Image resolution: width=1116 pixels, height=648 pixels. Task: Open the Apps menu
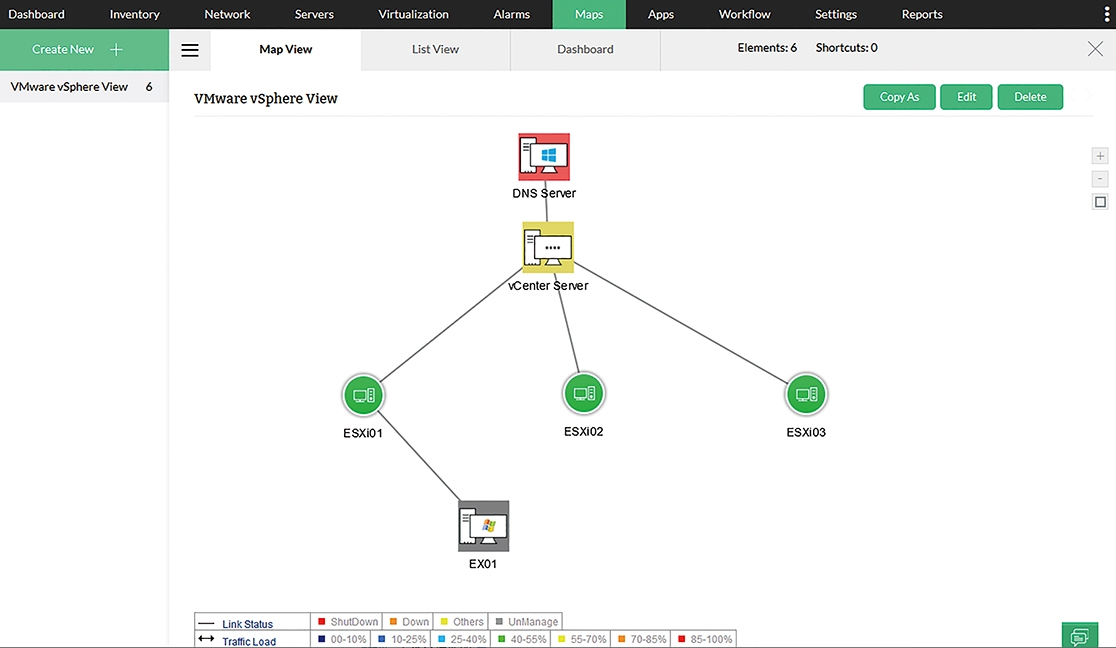[660, 14]
